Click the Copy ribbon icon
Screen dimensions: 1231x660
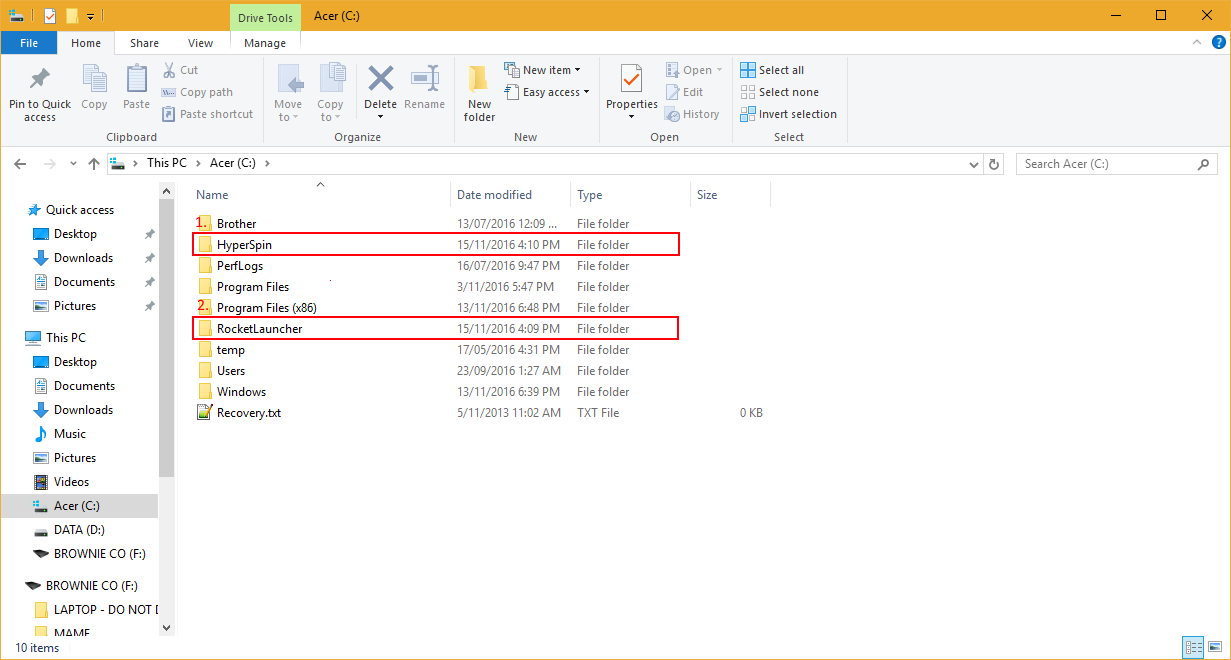[x=94, y=79]
